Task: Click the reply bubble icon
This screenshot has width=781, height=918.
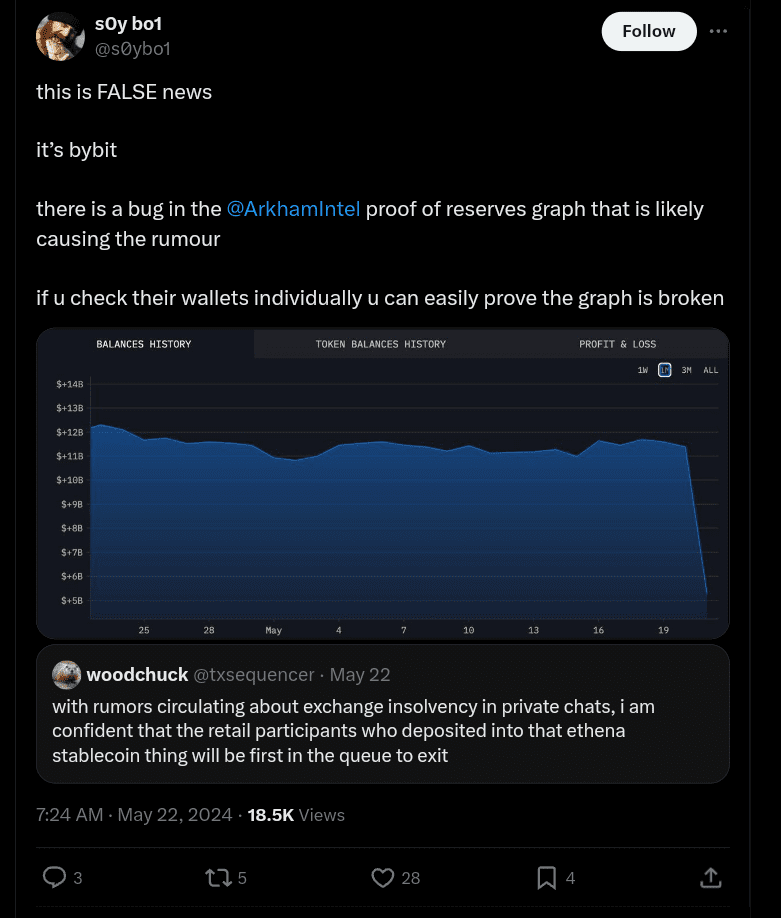Action: [x=54, y=877]
